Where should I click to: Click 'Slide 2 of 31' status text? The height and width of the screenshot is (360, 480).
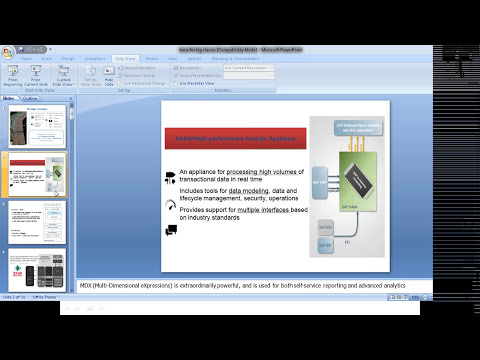click(14, 297)
